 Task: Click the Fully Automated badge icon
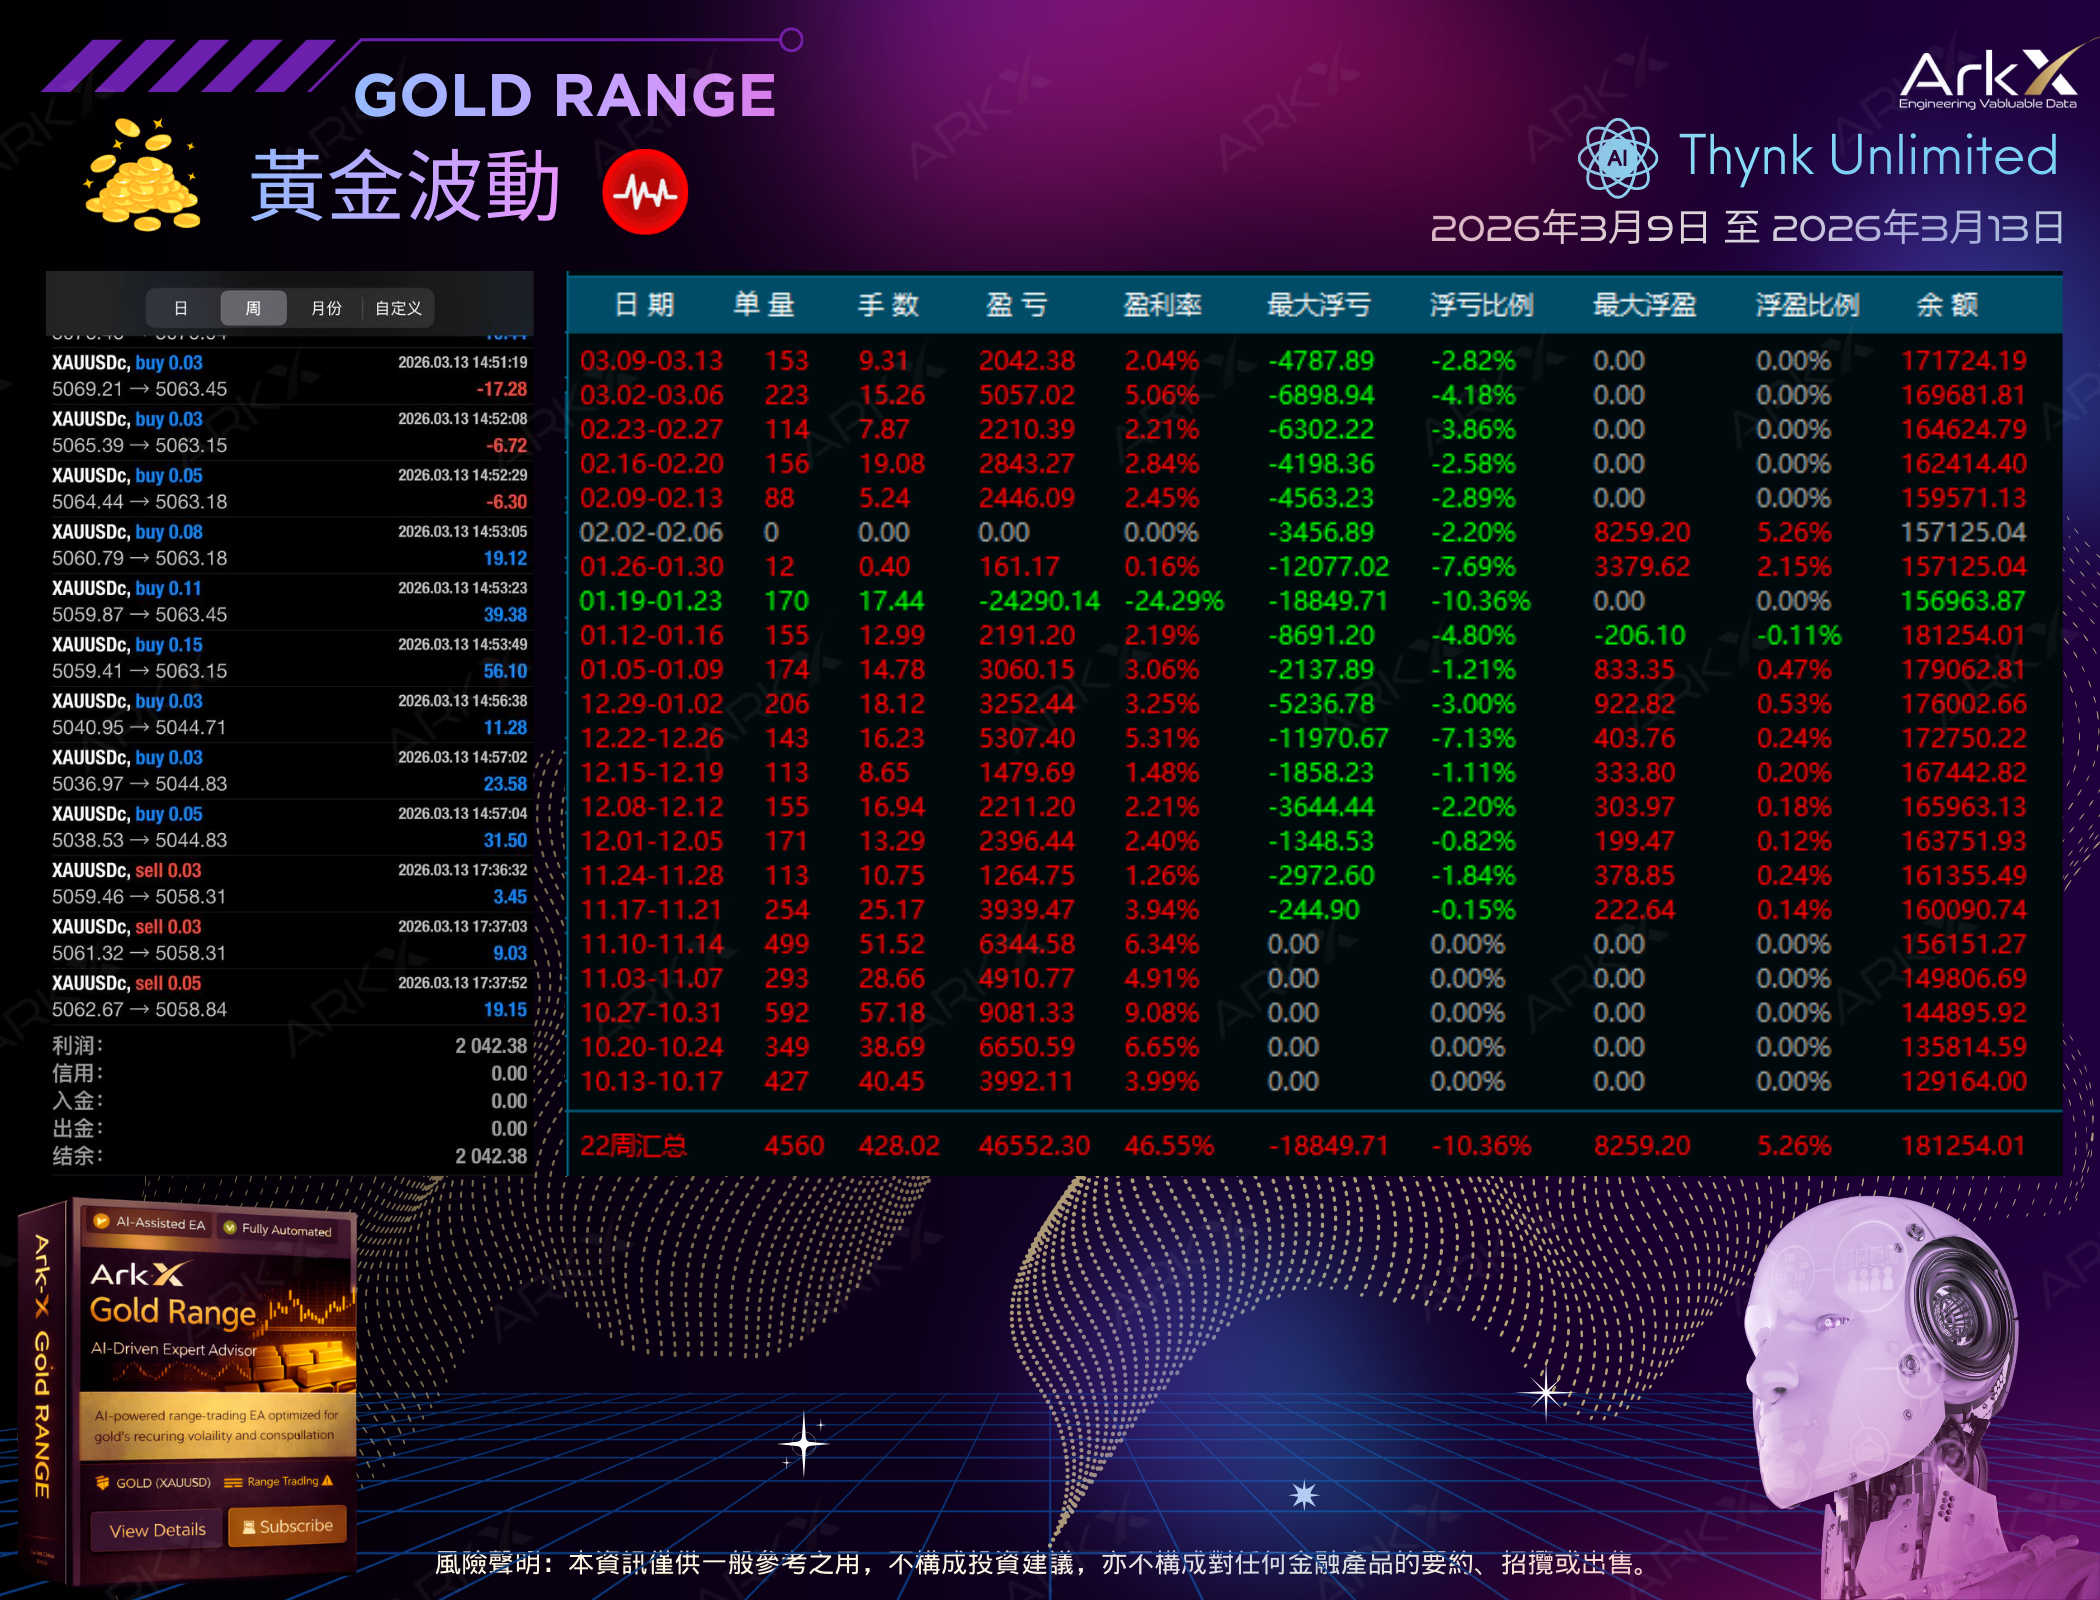pos(230,1228)
